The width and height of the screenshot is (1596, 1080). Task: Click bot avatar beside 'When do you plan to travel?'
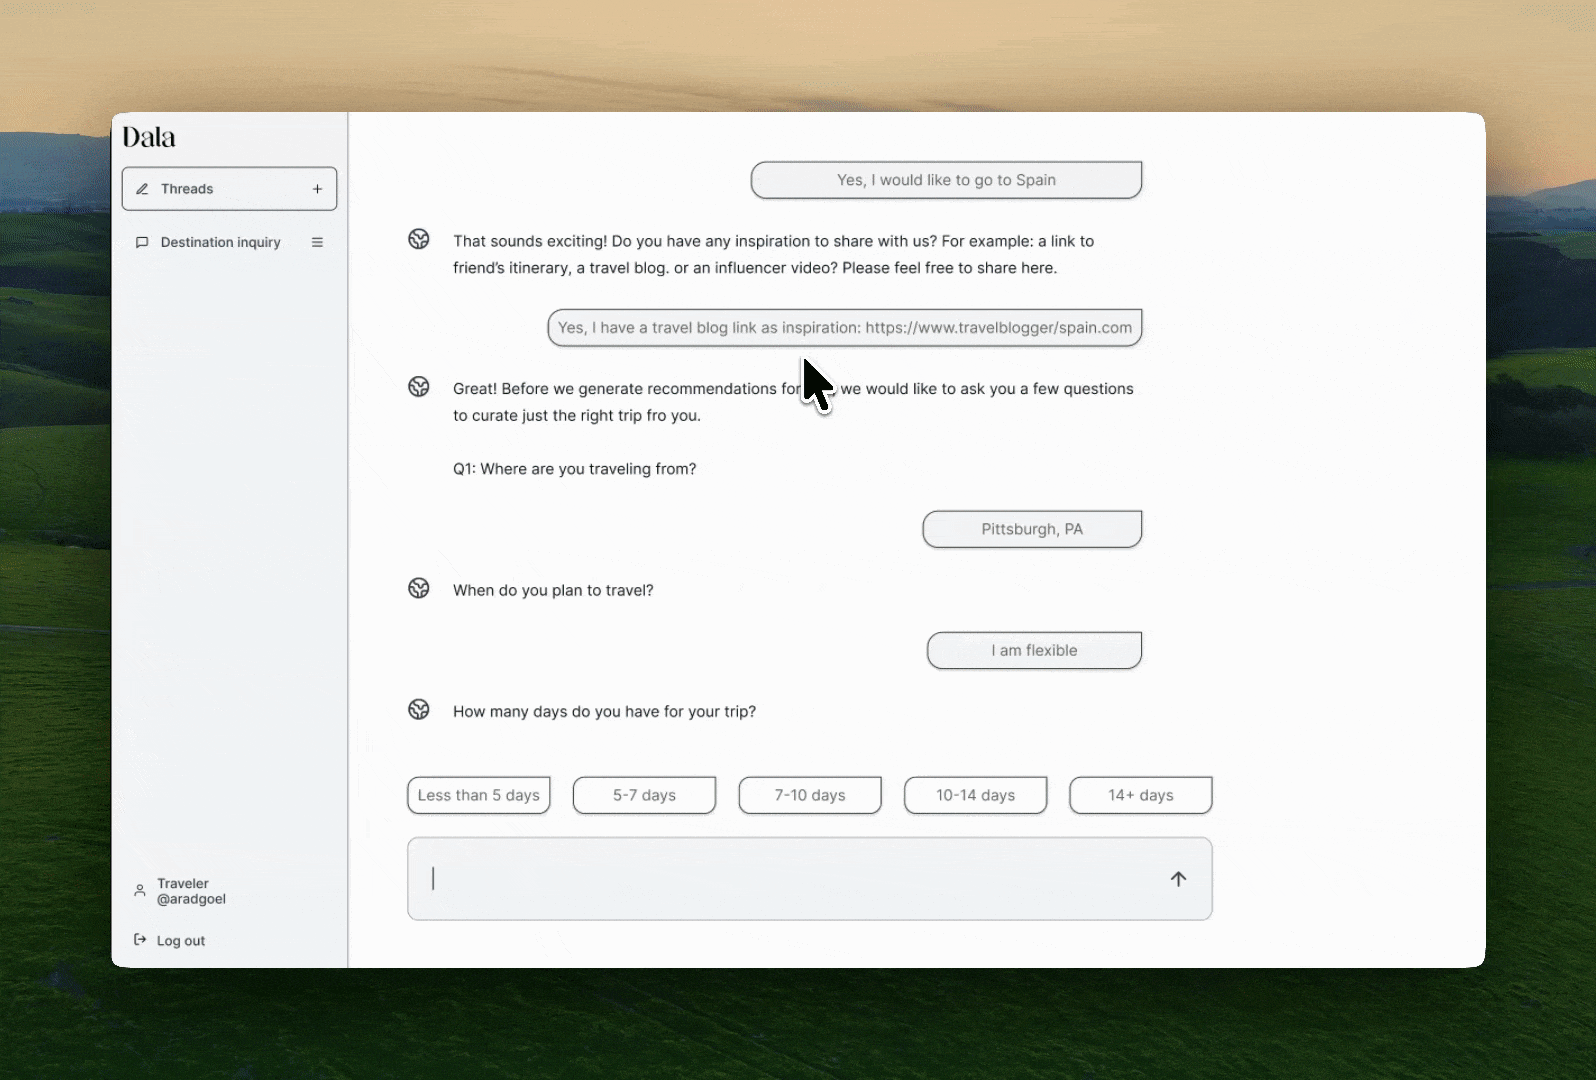419,588
